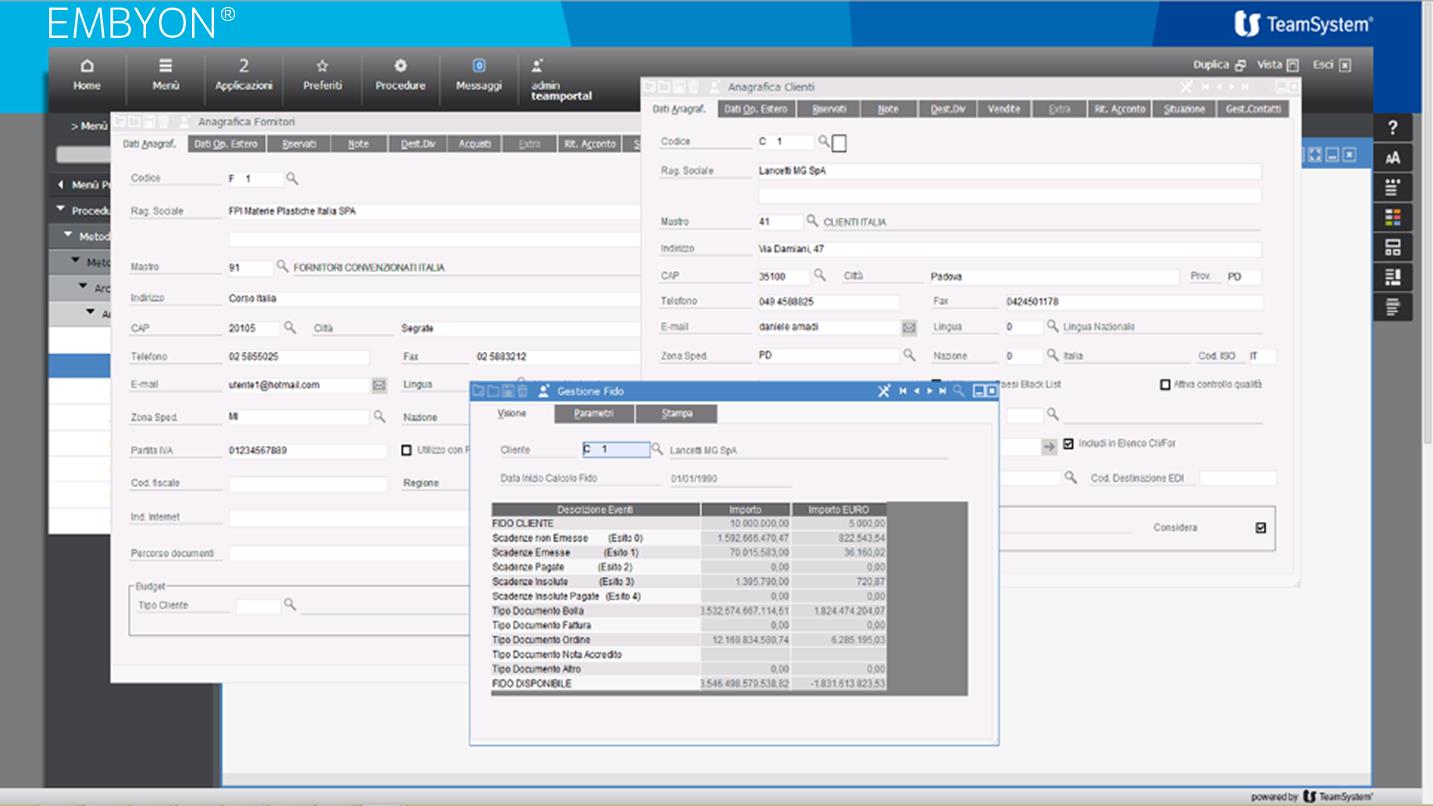This screenshot has width=1433, height=806.
Task: Toggle the Considera checkbox
Action: [1260, 527]
